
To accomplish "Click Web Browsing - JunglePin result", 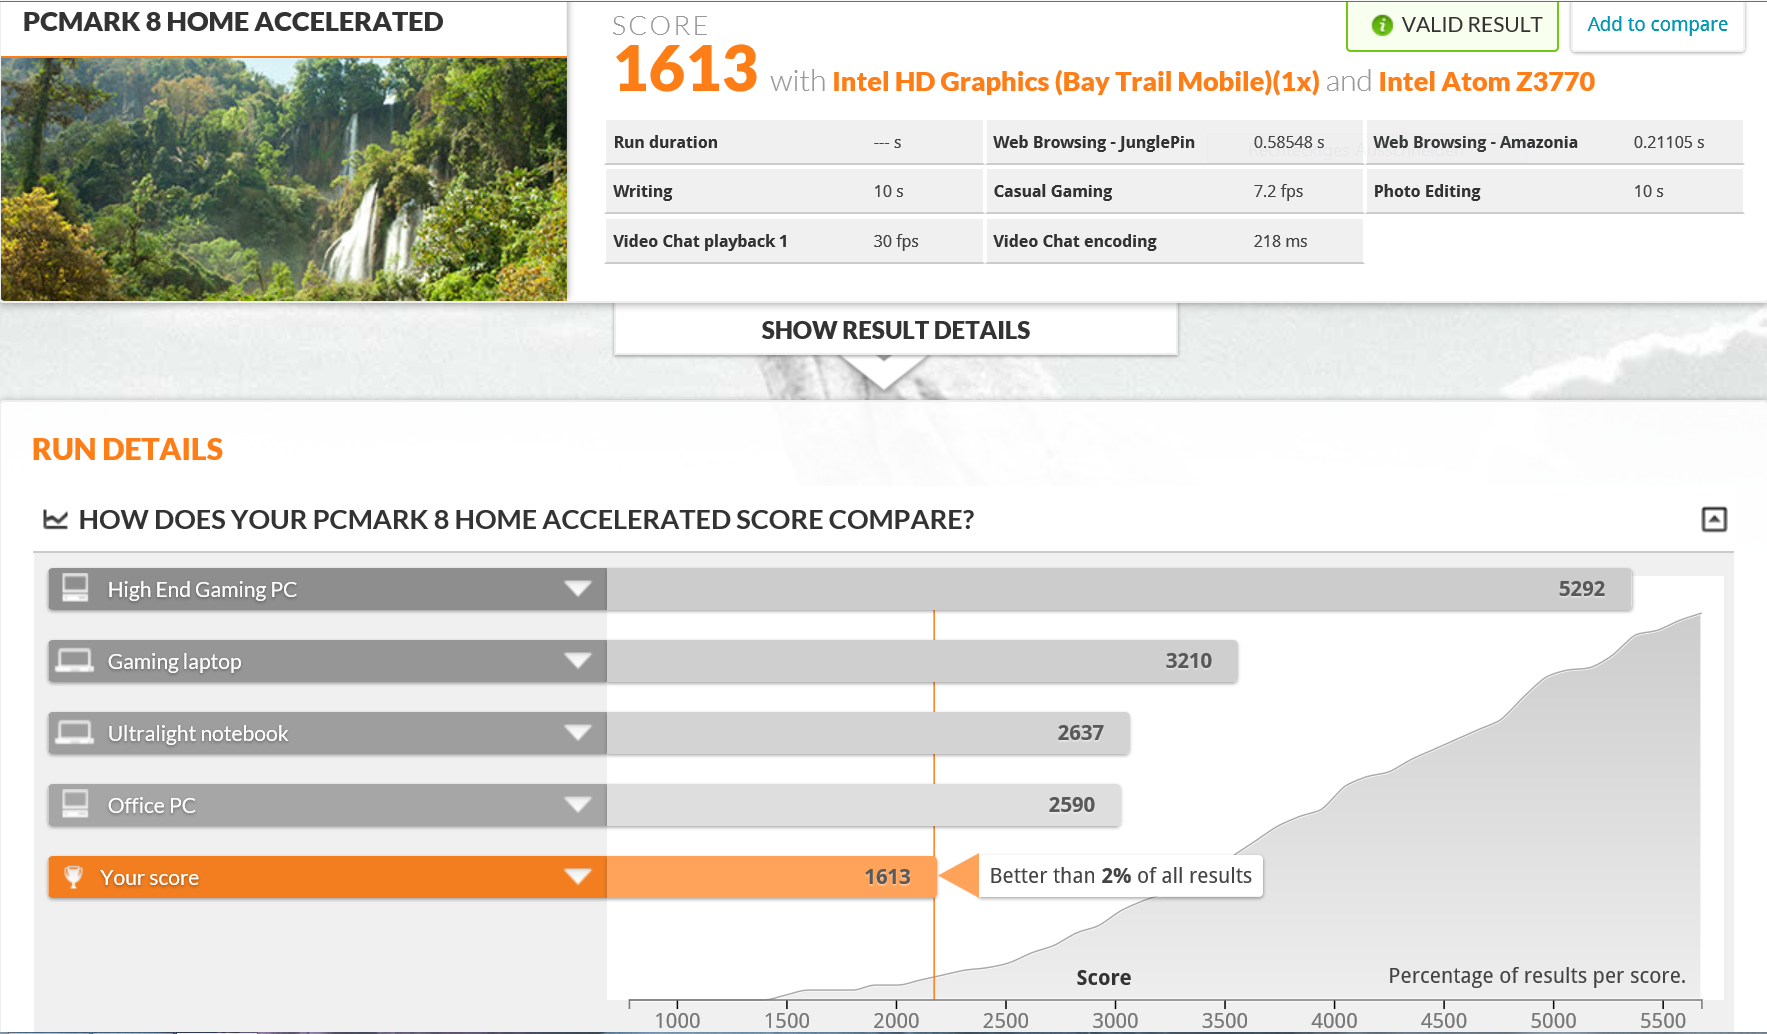I will click(1174, 142).
